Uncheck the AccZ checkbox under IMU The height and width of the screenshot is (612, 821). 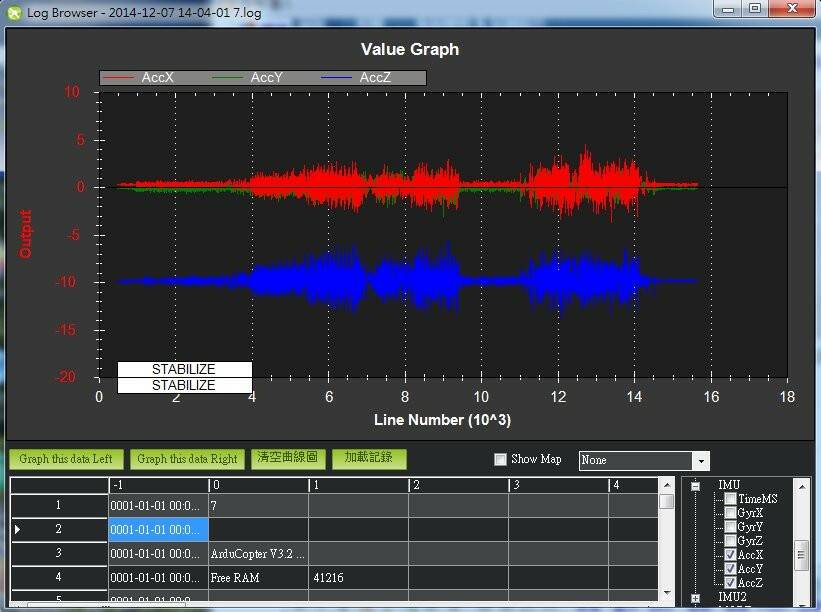[x=730, y=582]
